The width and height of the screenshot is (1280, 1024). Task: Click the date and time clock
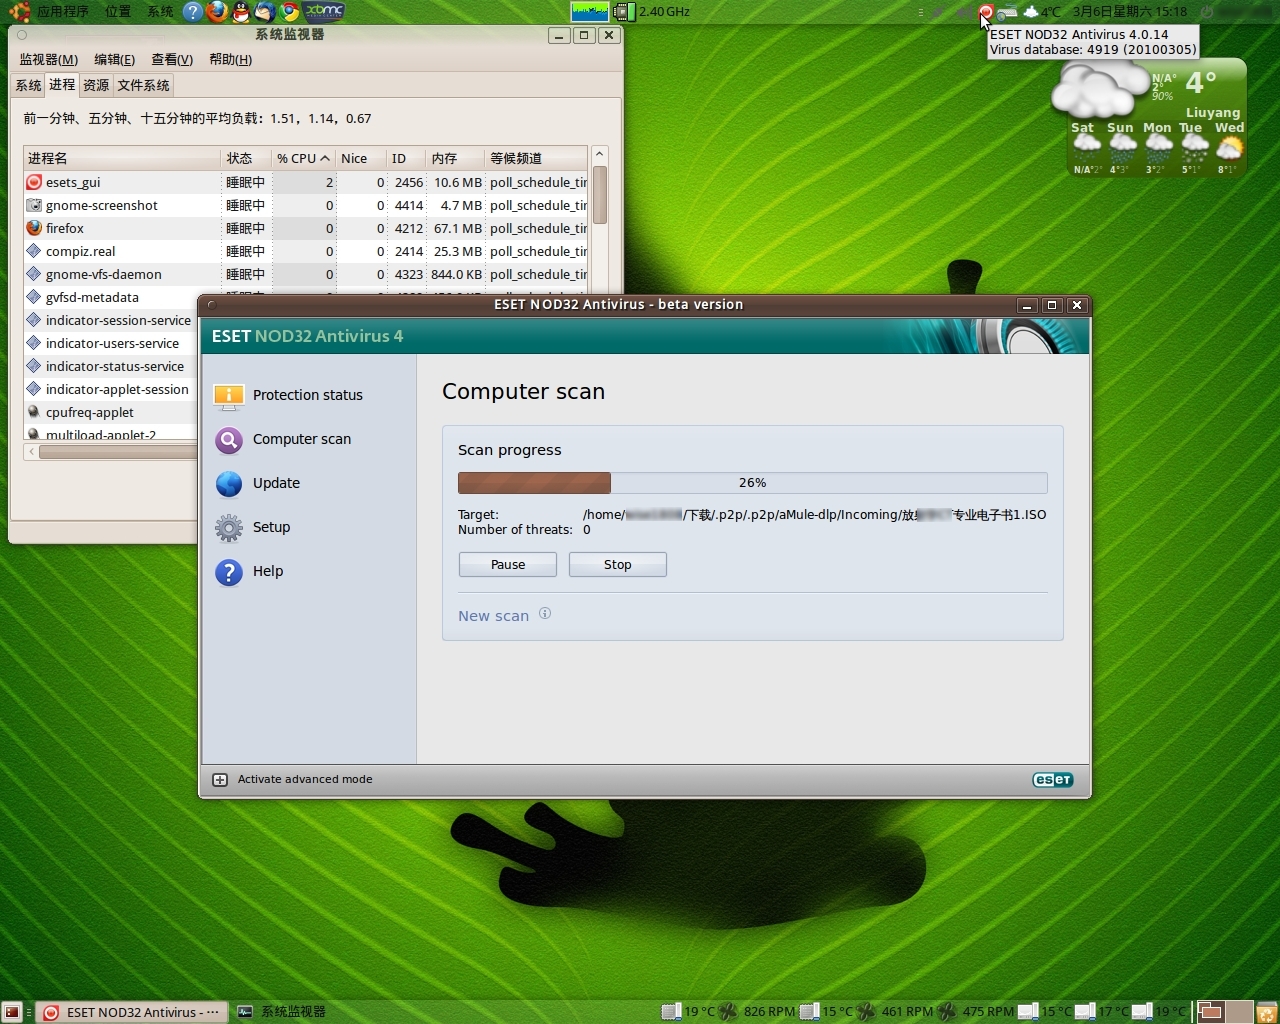(x=1129, y=12)
